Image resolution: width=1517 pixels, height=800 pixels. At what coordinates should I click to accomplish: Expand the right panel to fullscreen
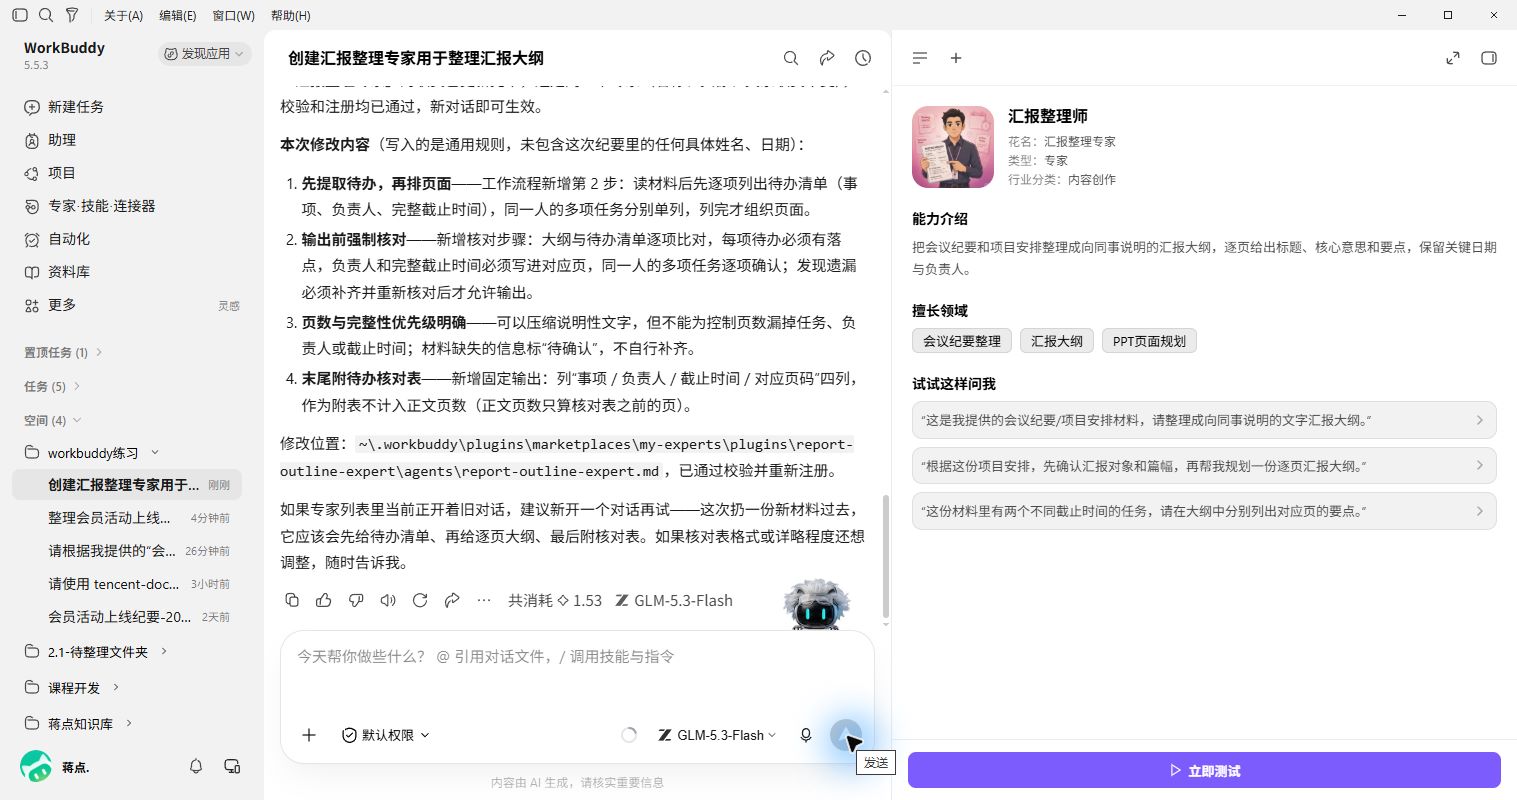tap(1453, 58)
